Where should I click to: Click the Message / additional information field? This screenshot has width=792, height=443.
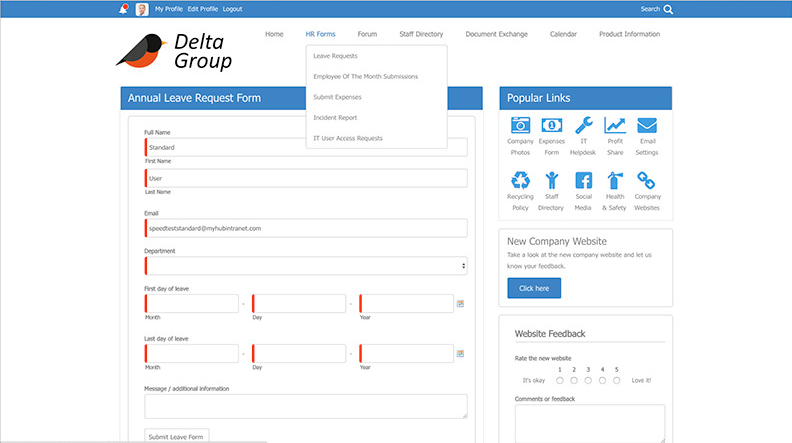coord(306,405)
